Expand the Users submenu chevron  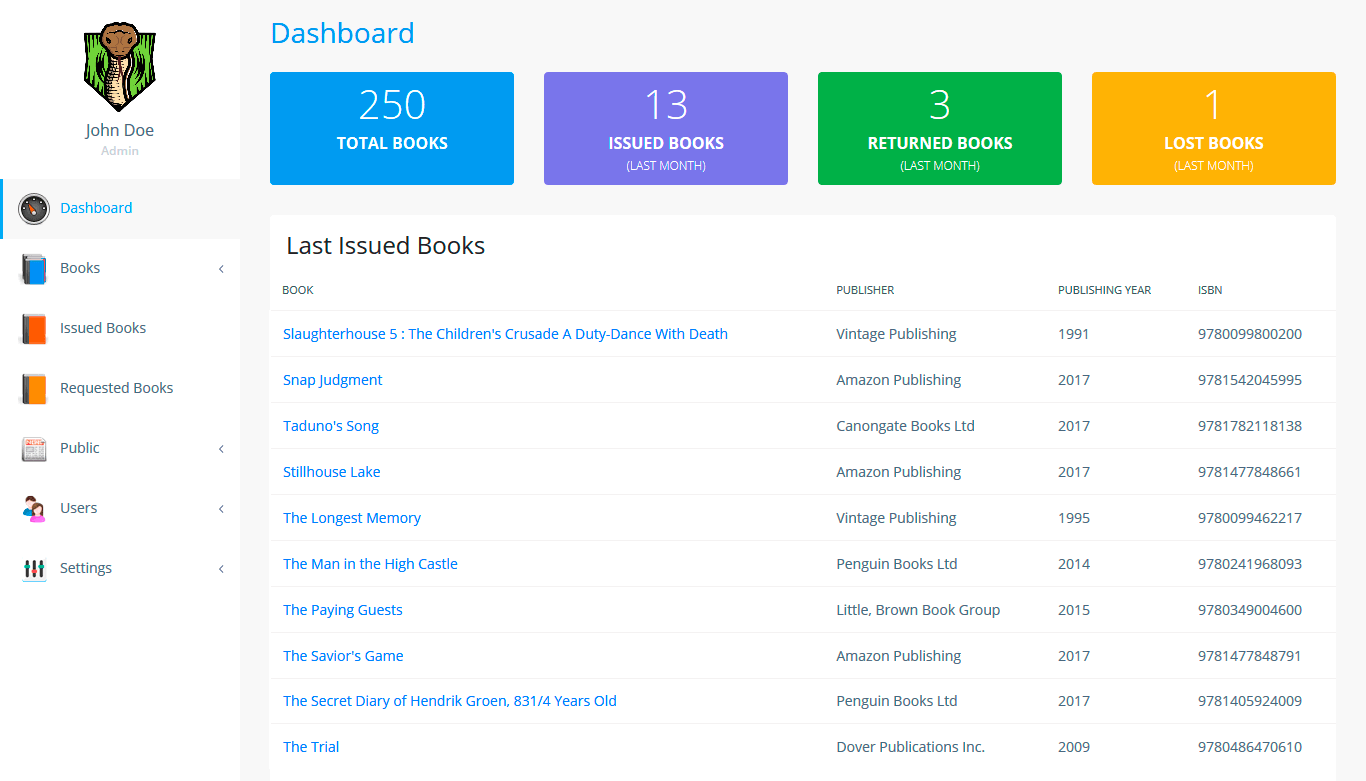tap(221, 509)
